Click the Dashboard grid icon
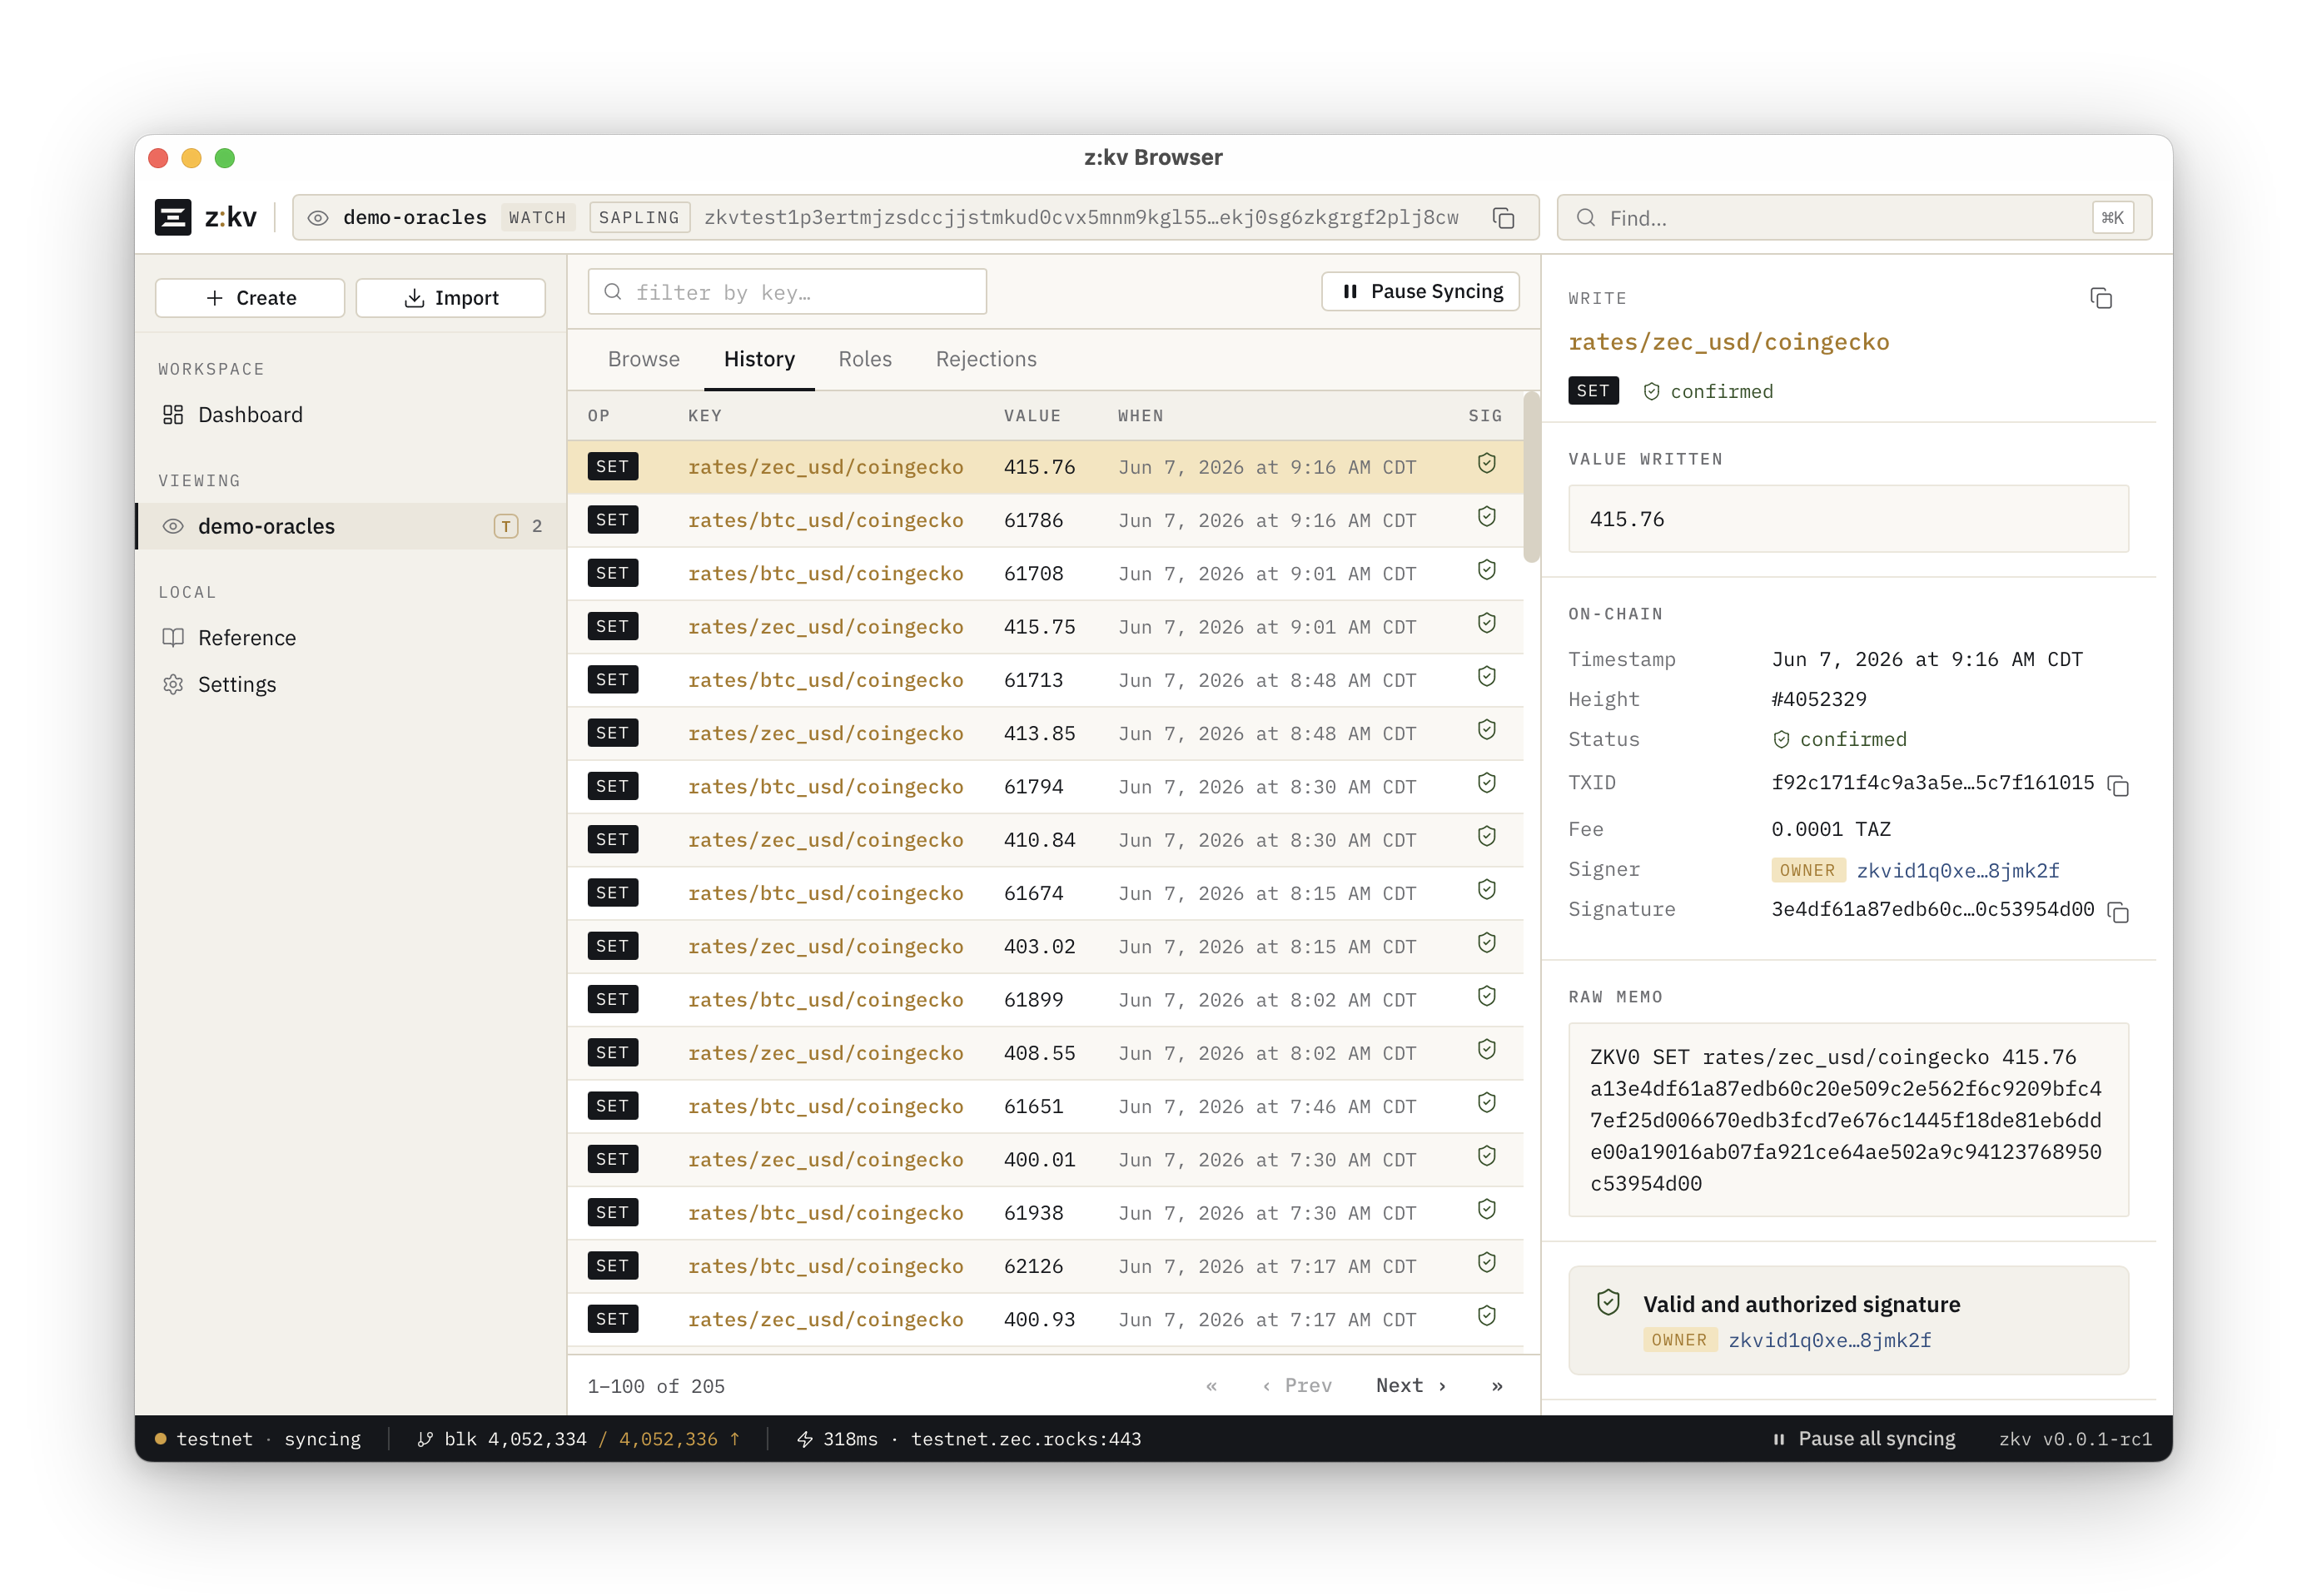The height and width of the screenshot is (1596, 2307). 173,414
